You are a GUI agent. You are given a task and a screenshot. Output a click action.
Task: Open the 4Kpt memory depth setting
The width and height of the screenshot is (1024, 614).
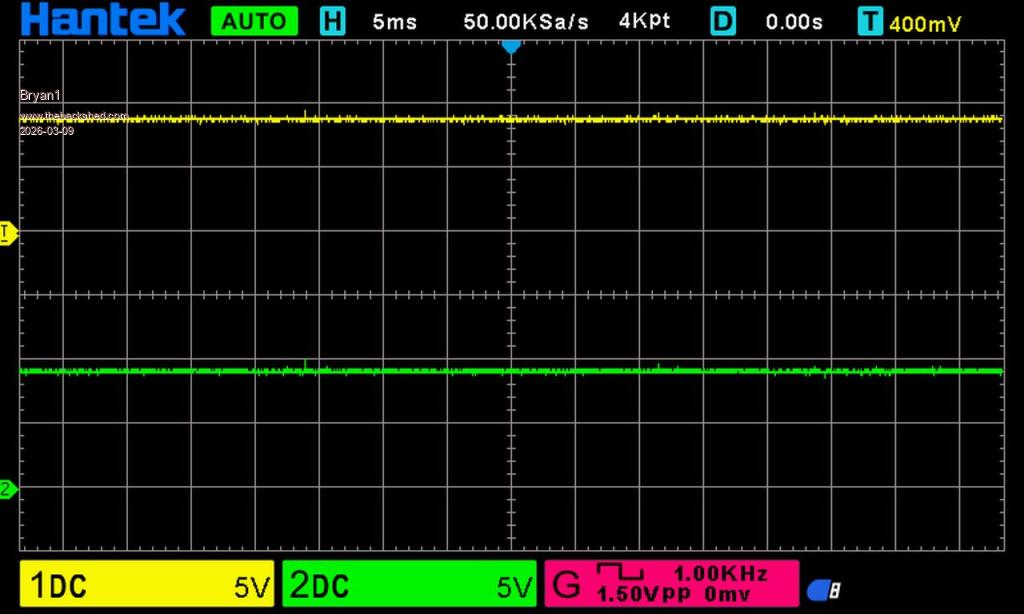645,21
